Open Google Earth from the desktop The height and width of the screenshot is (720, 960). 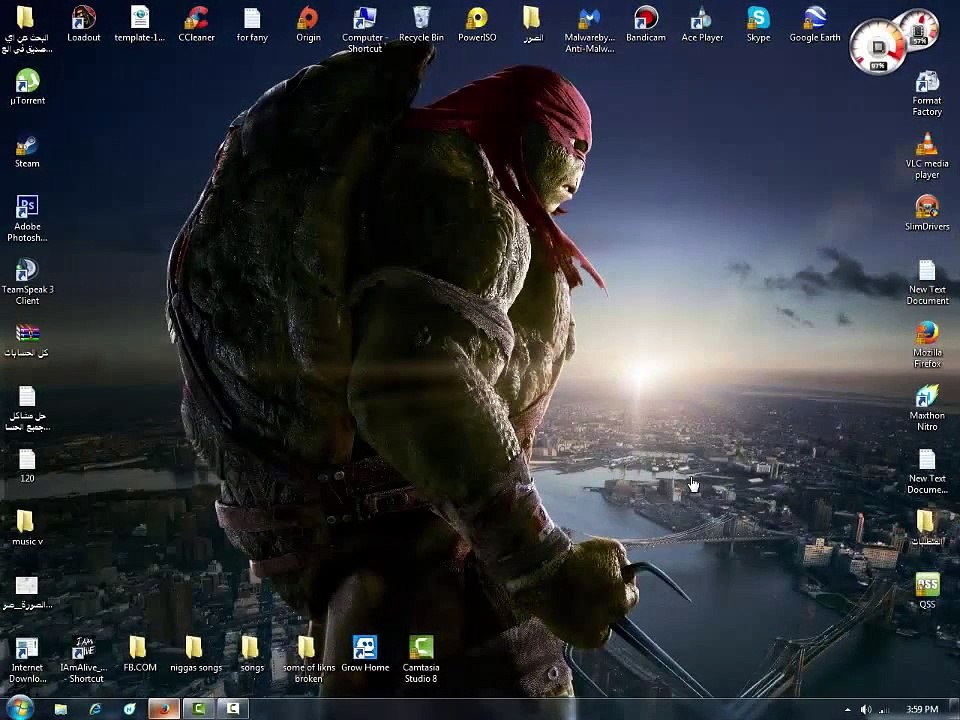point(814,20)
